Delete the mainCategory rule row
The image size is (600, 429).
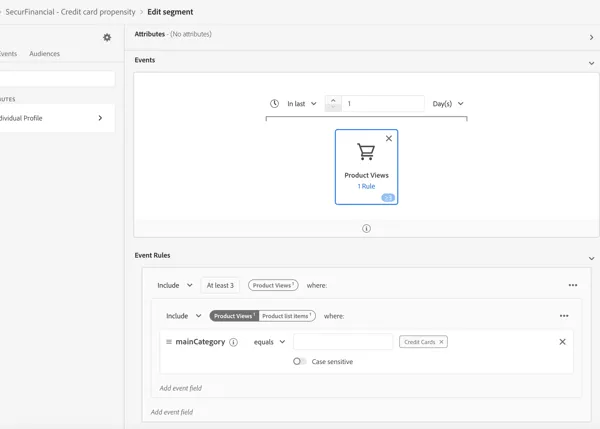point(562,342)
